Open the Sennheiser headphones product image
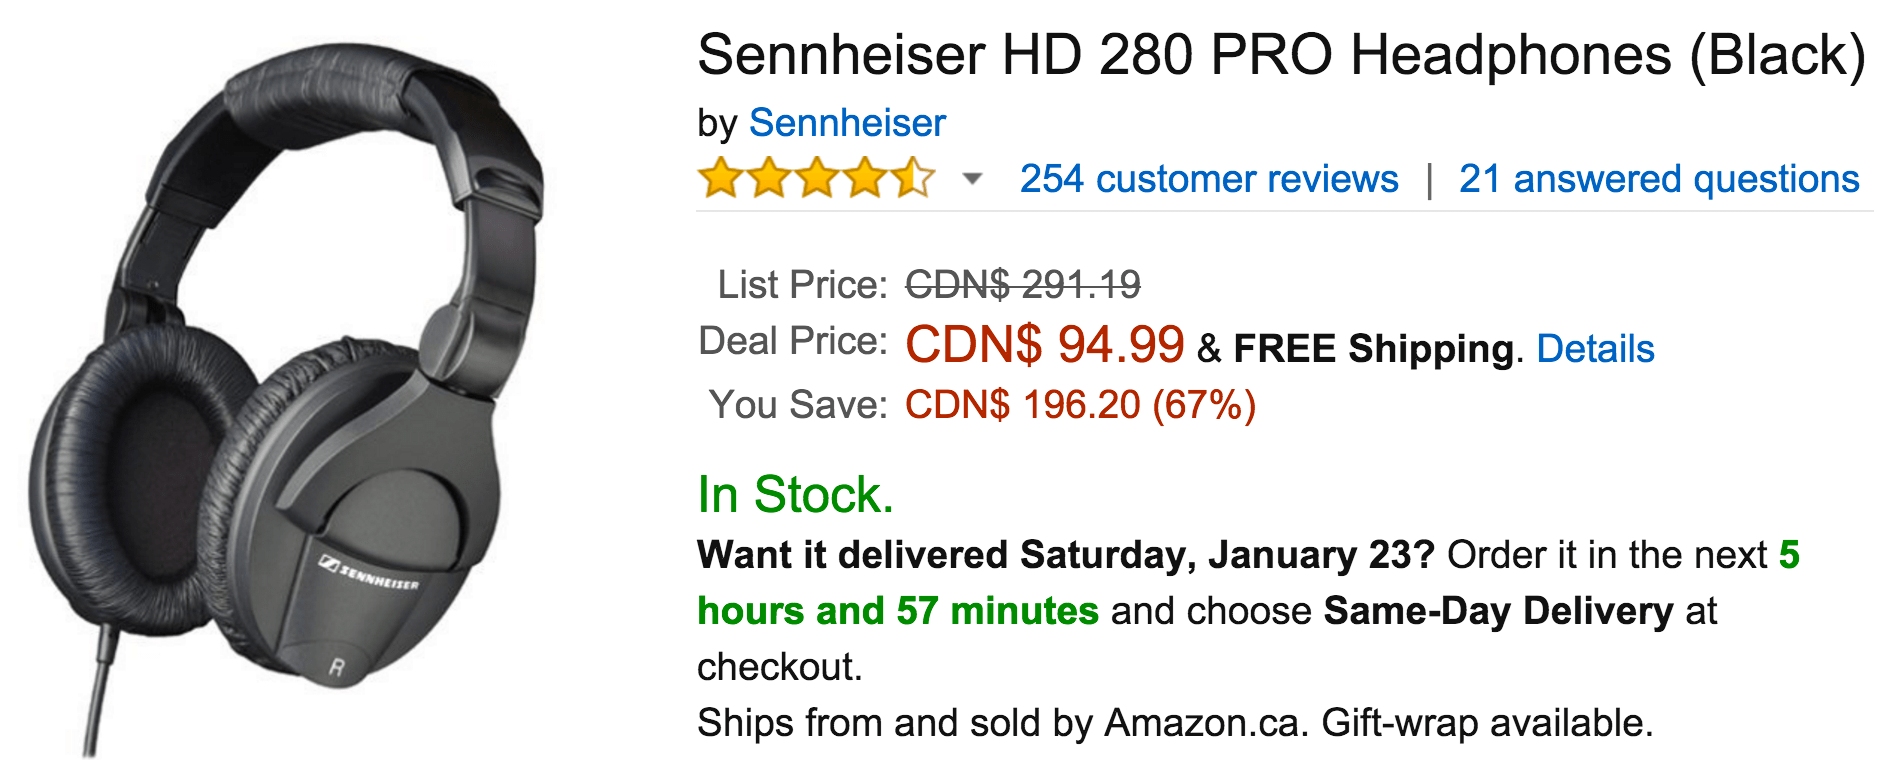The height and width of the screenshot is (764, 1878). pos(300,380)
